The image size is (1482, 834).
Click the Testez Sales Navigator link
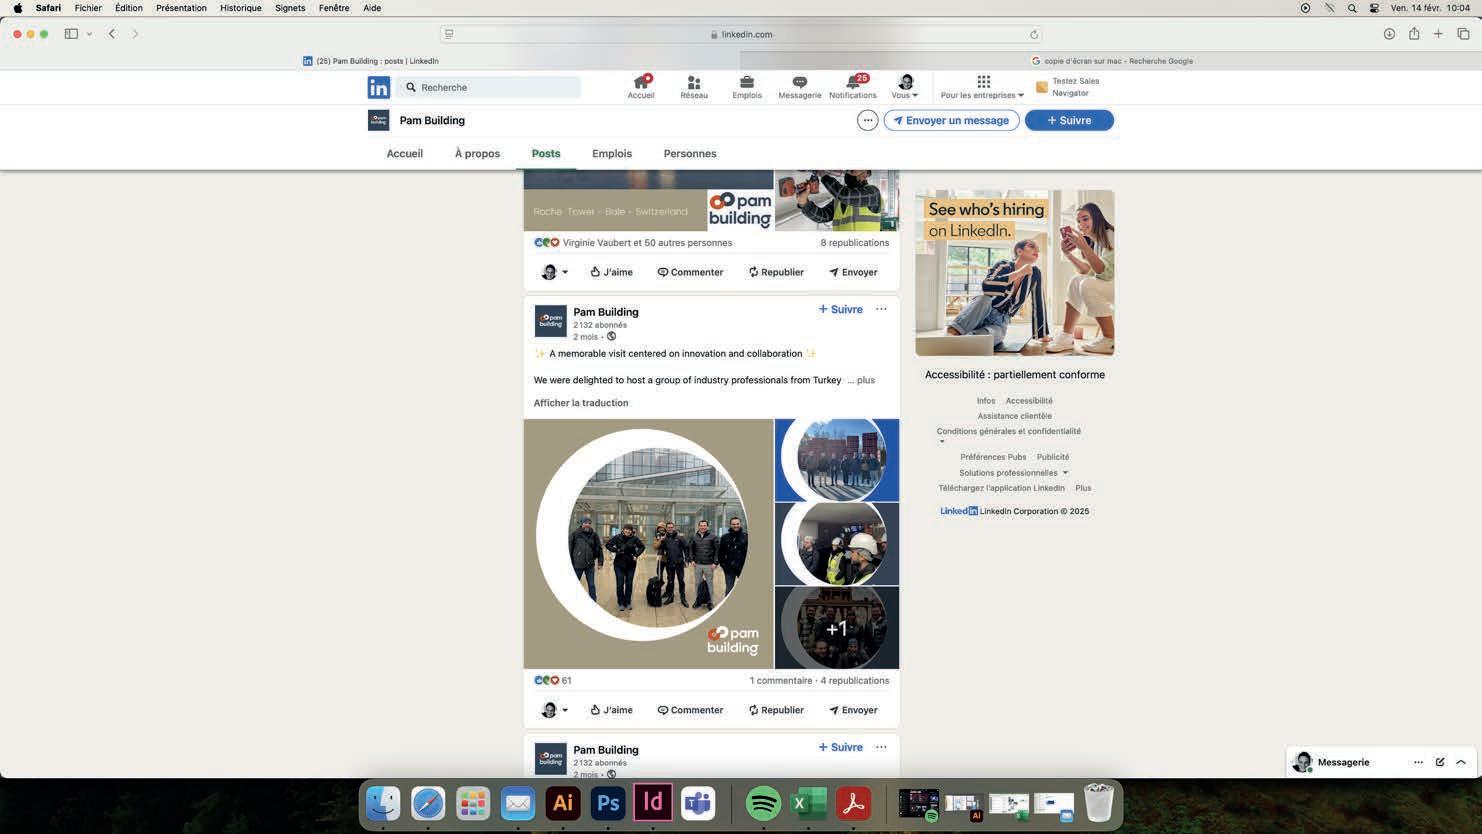(1068, 87)
